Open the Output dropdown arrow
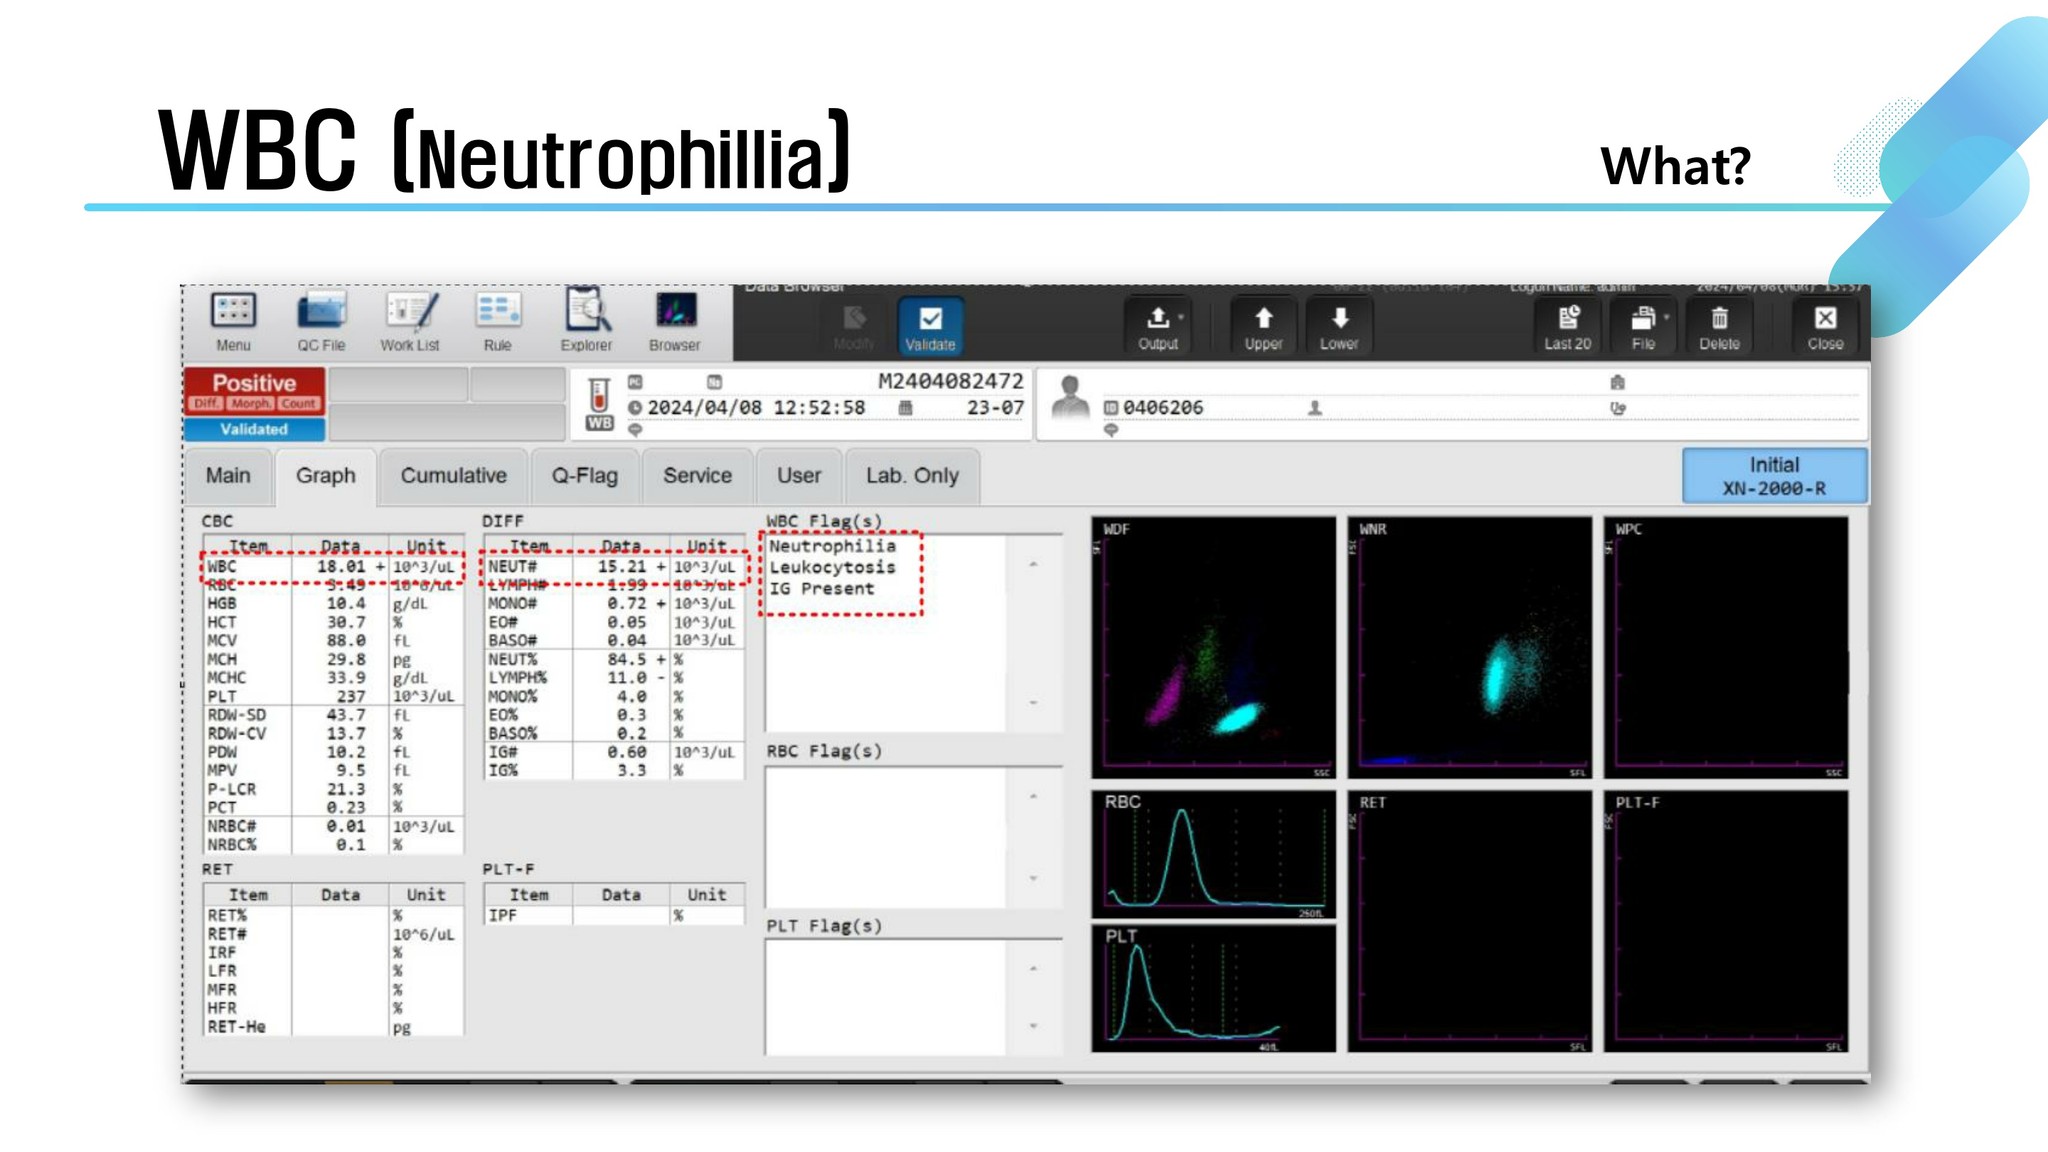Image resolution: width=2048 pixels, height=1152 pixels. pyautogui.click(x=1181, y=318)
